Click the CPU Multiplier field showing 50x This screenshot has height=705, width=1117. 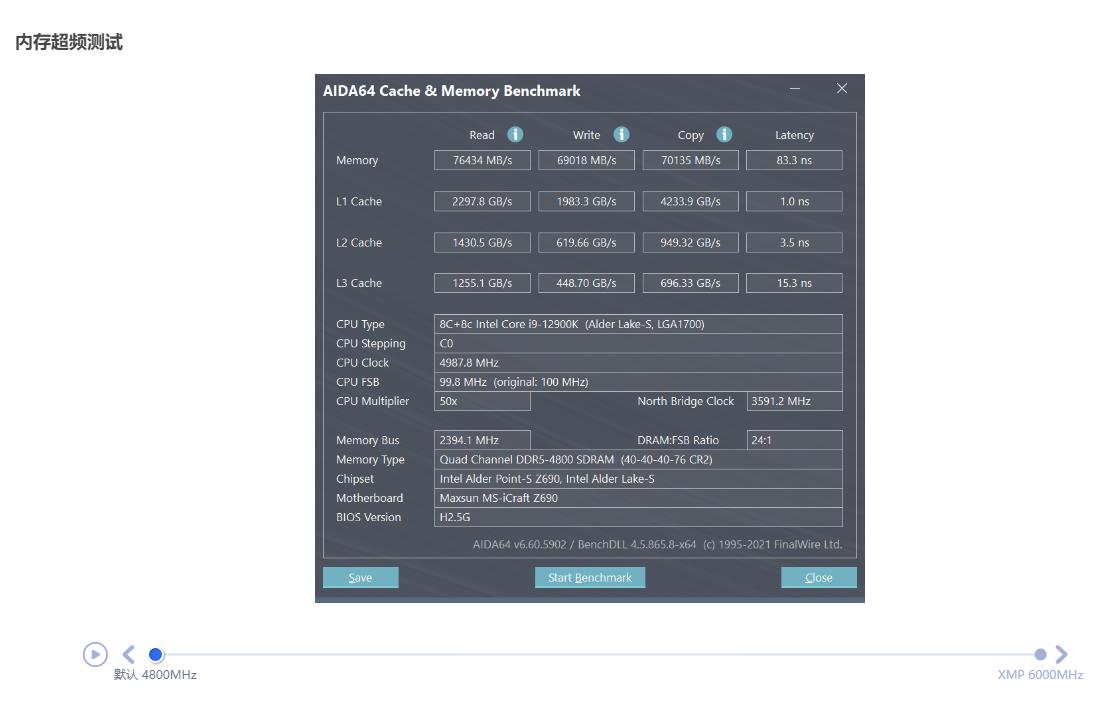tap(482, 400)
